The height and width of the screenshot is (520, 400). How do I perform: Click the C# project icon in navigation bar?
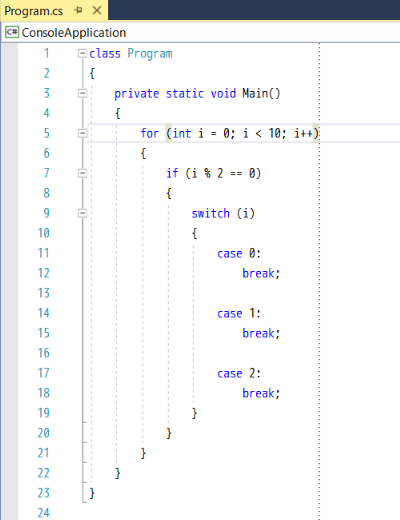point(12,32)
